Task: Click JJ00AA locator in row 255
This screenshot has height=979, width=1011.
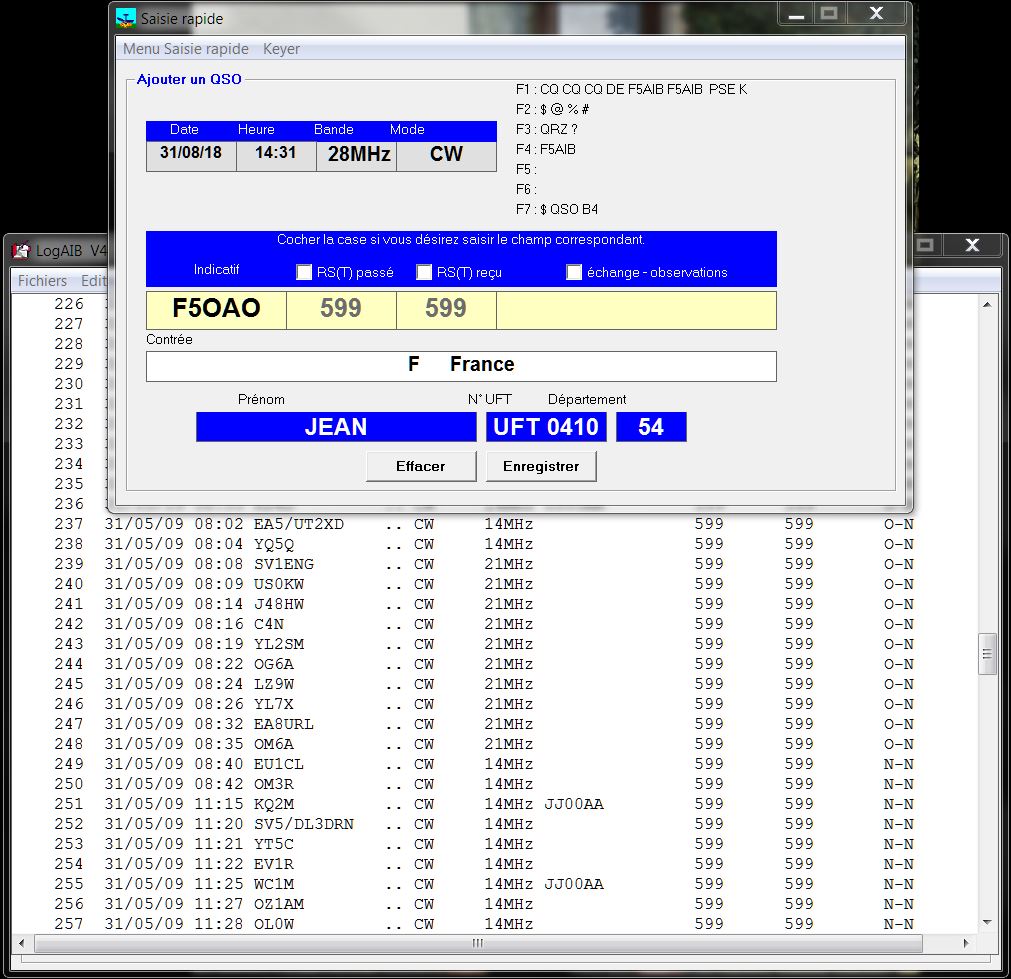Action: 574,884
